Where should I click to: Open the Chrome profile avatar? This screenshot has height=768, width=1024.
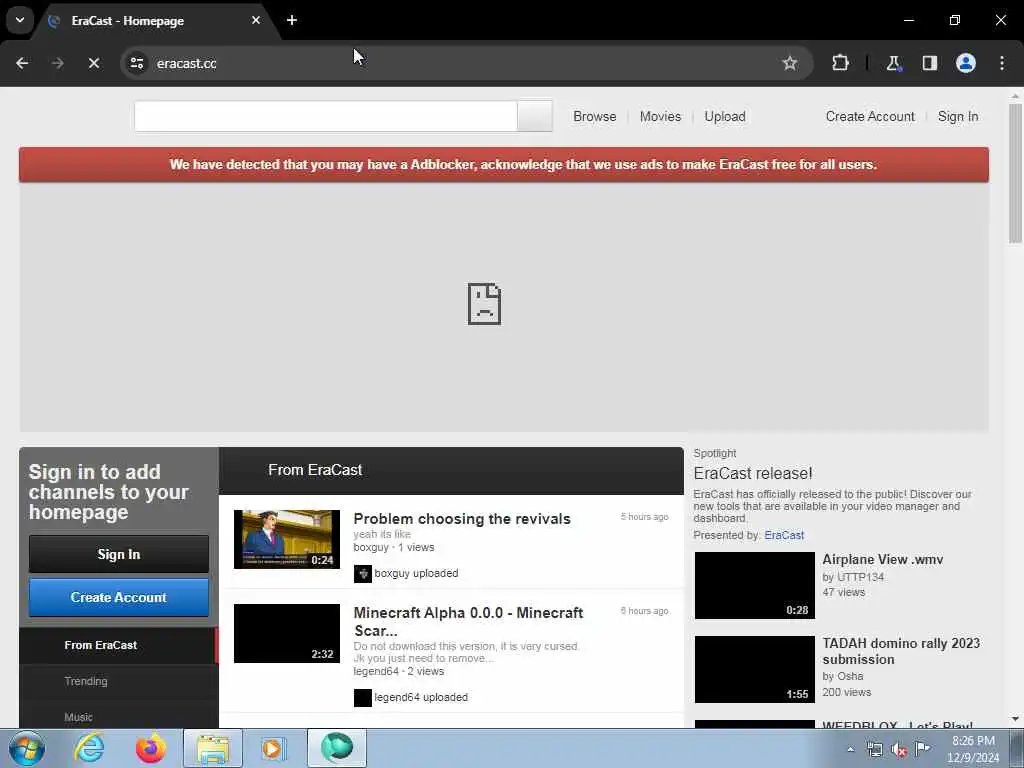[x=966, y=63]
